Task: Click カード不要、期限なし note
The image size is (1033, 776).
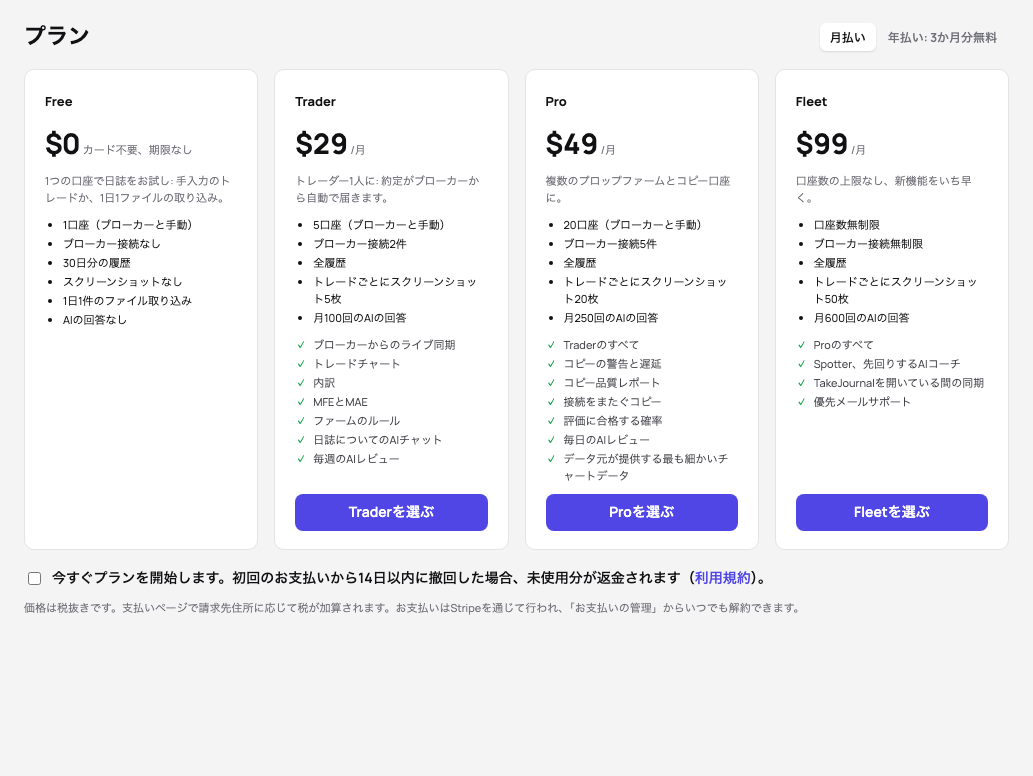Action: tap(137, 150)
